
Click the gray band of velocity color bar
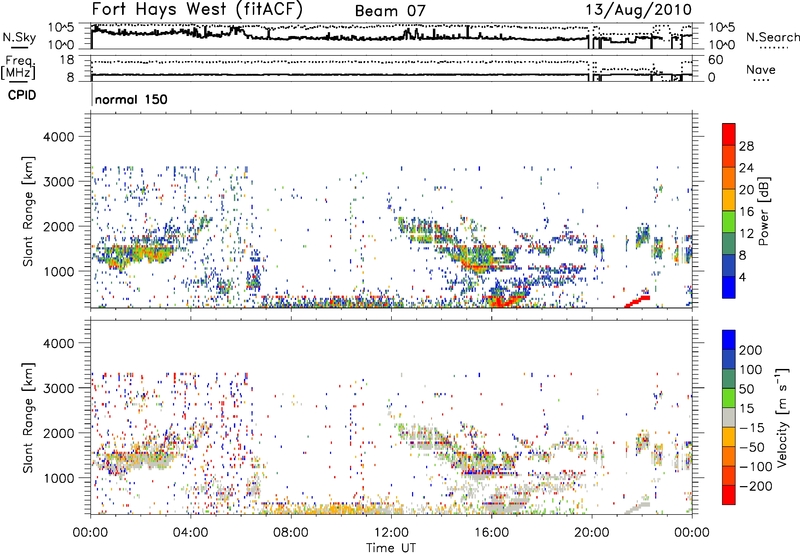[x=729, y=418]
